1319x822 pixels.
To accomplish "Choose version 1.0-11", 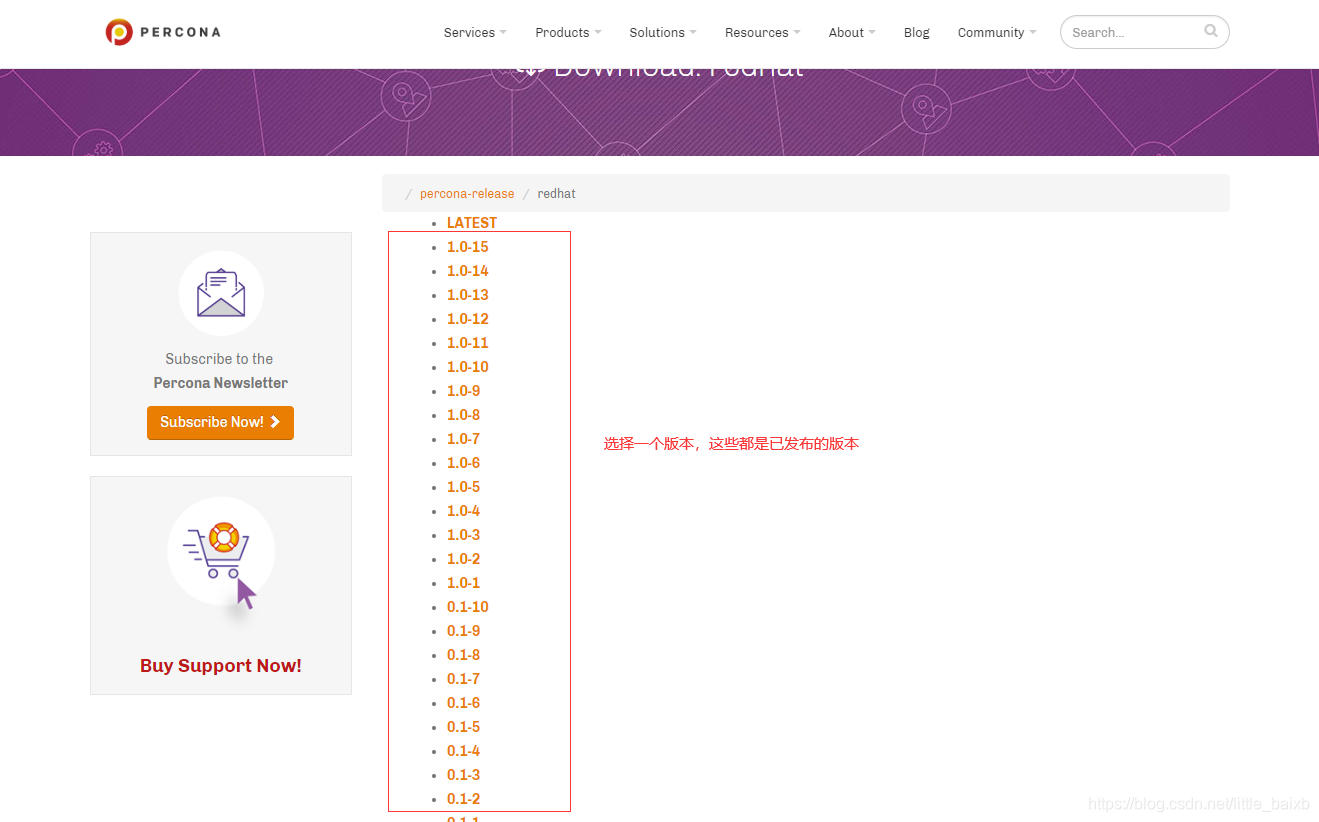I will click(x=468, y=343).
